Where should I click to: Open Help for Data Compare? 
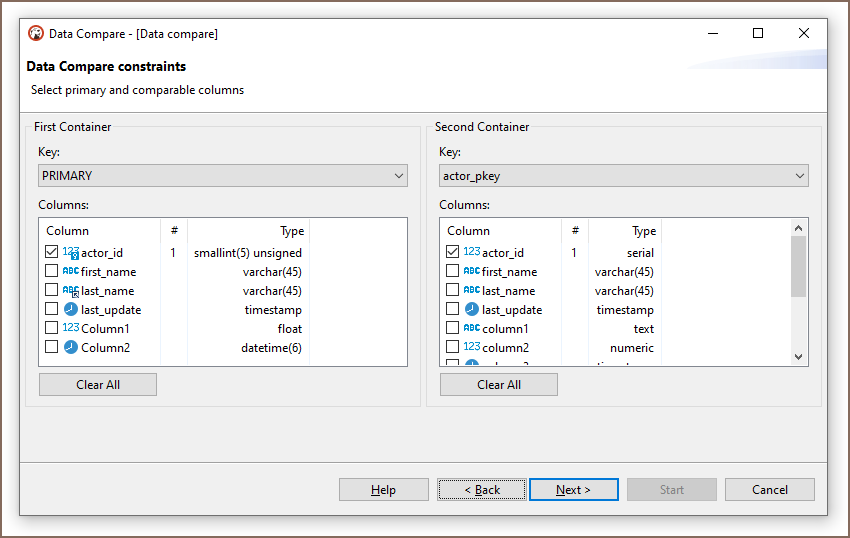click(x=384, y=490)
